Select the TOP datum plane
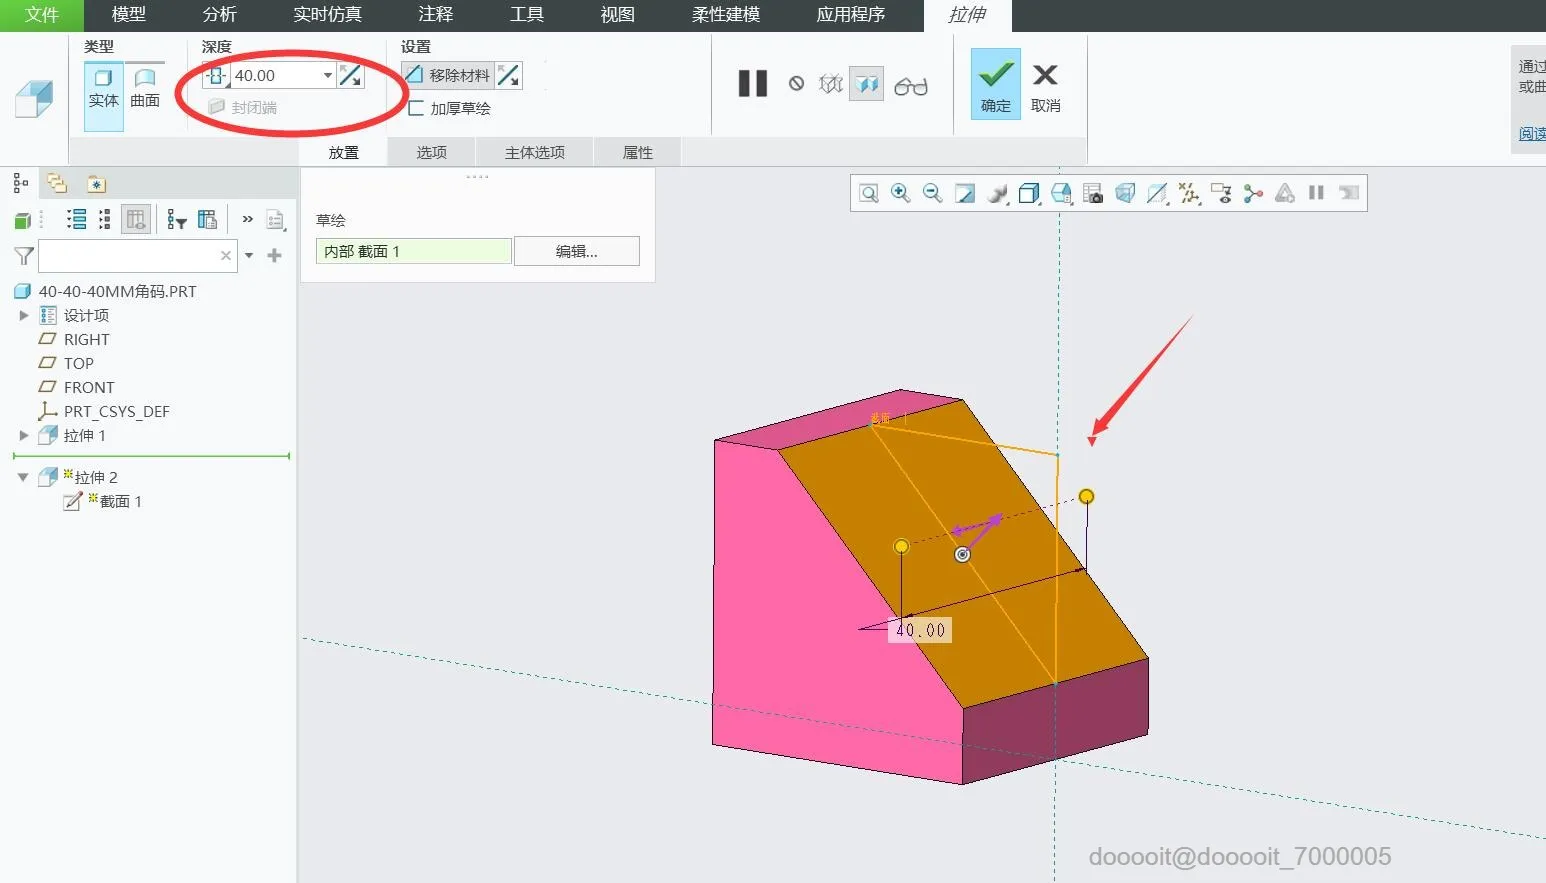Screen dimensions: 1546x883 pos(79,363)
